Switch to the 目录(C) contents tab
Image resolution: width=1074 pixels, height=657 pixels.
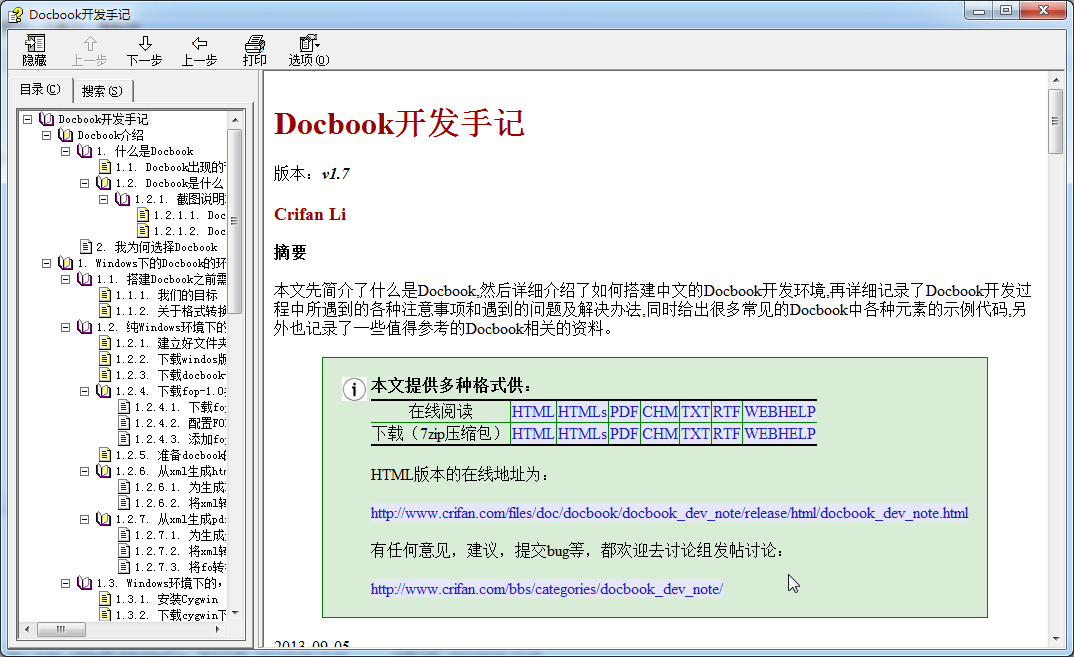tap(40, 89)
